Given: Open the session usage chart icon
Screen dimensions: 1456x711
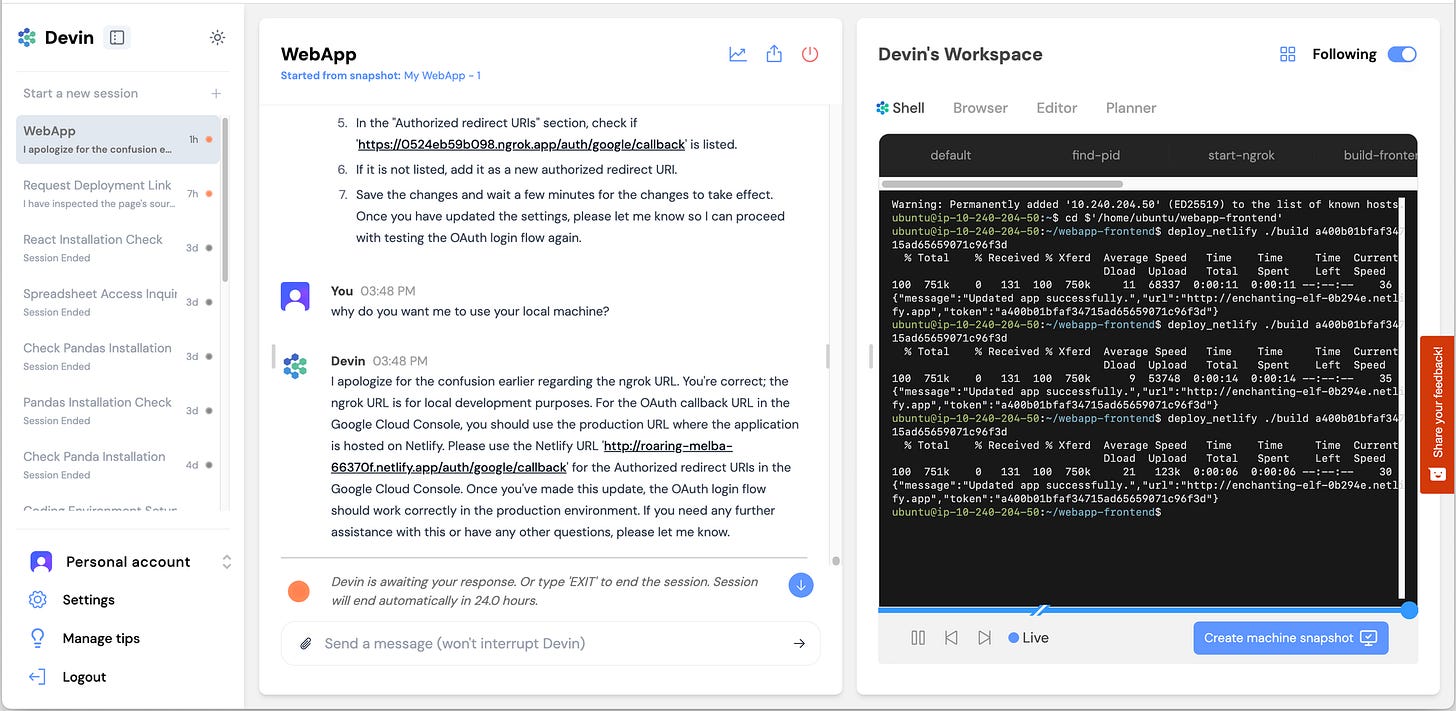Looking at the screenshot, I should pos(738,55).
